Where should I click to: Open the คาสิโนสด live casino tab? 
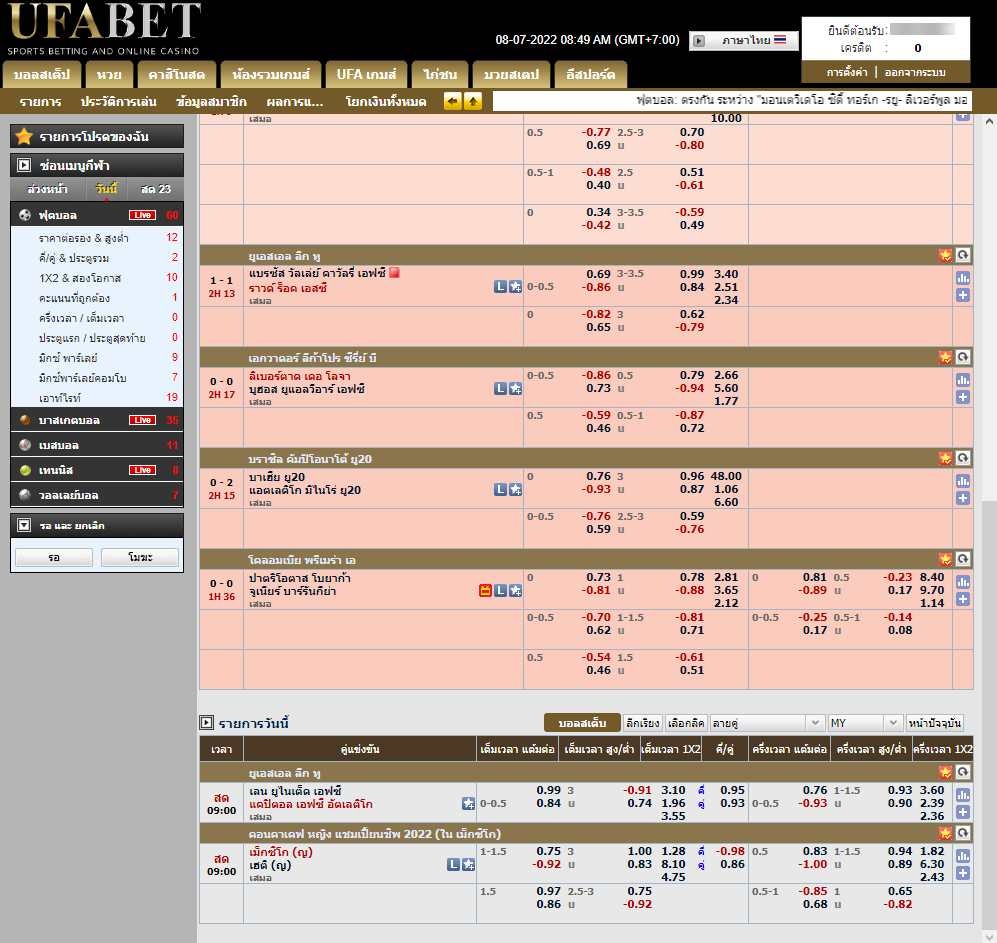pos(177,74)
